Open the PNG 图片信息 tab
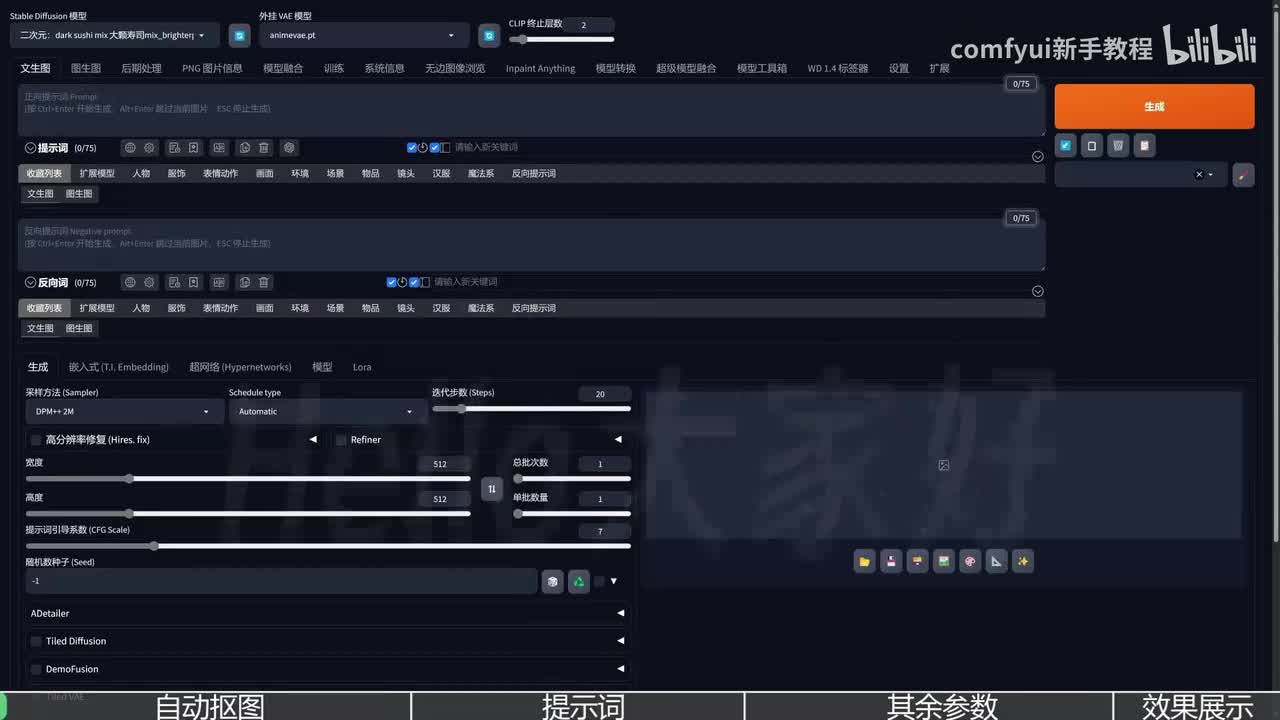This screenshot has height=720, width=1280. [212, 68]
